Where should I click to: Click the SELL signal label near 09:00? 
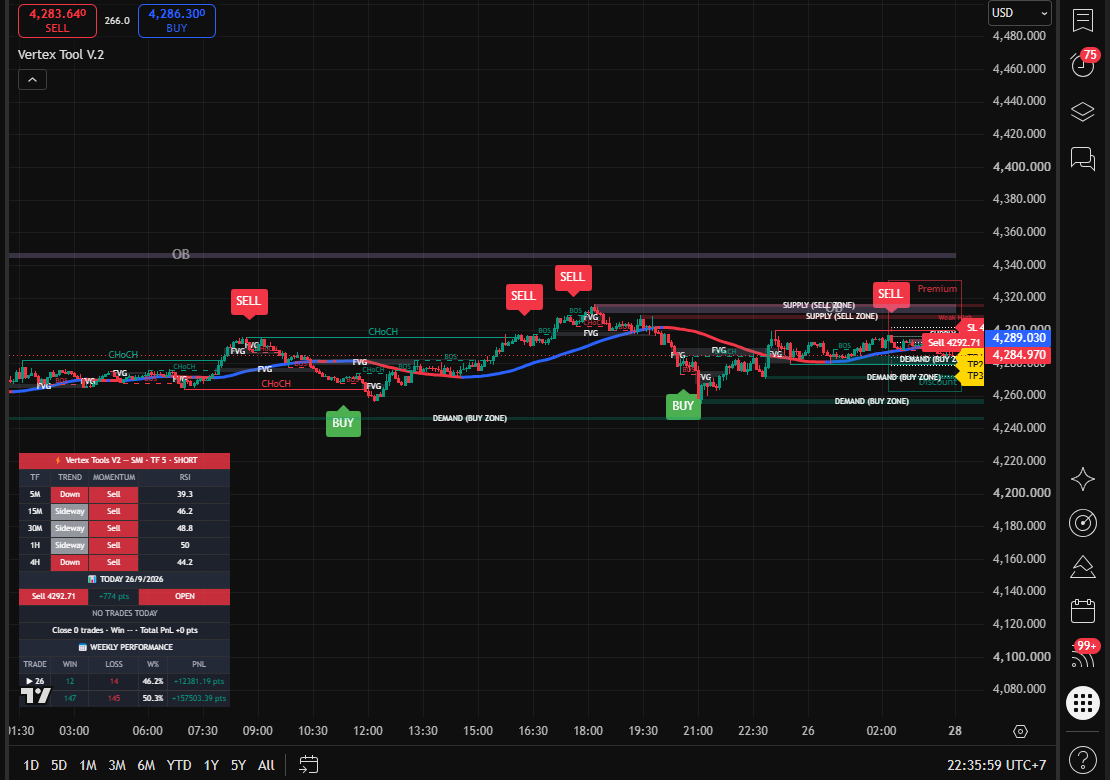[x=248, y=301]
